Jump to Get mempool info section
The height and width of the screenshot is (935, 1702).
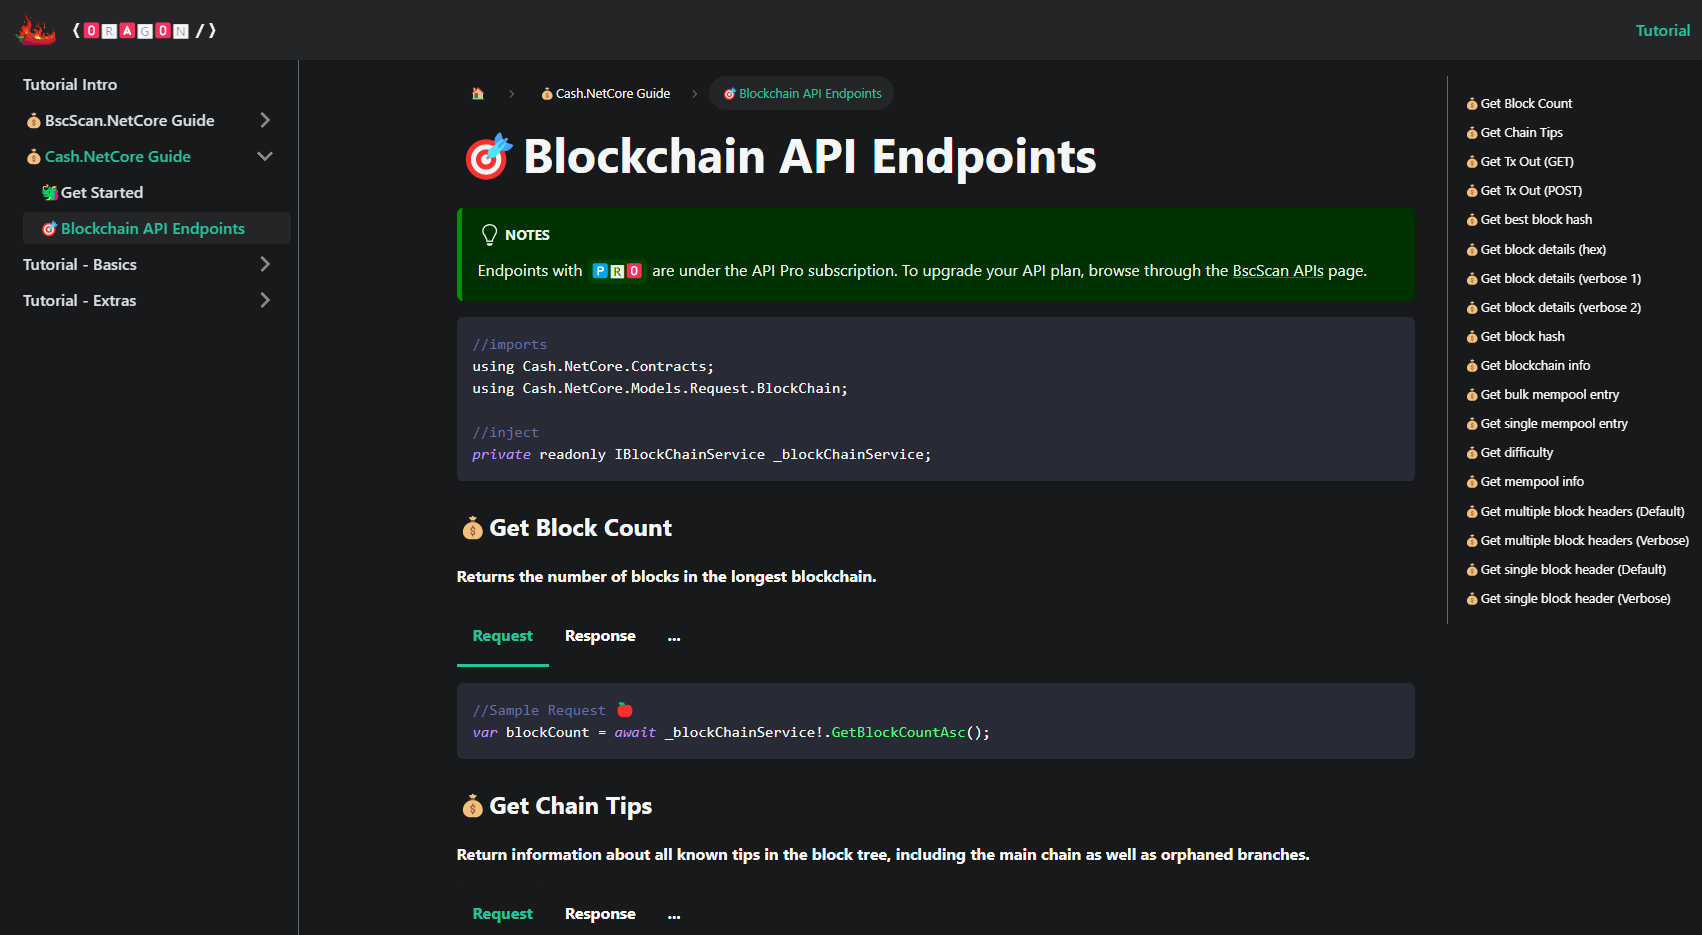1525,482
